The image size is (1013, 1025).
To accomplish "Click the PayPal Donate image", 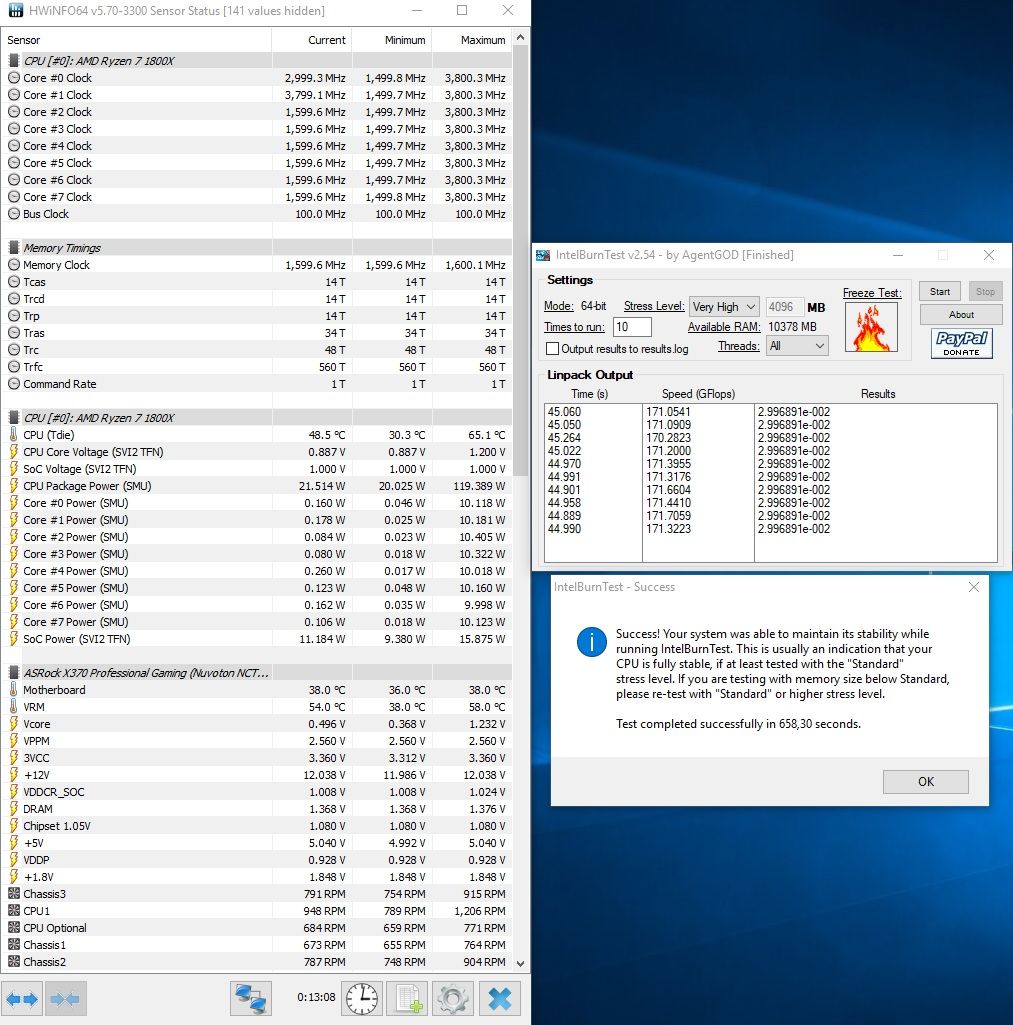I will [961, 343].
